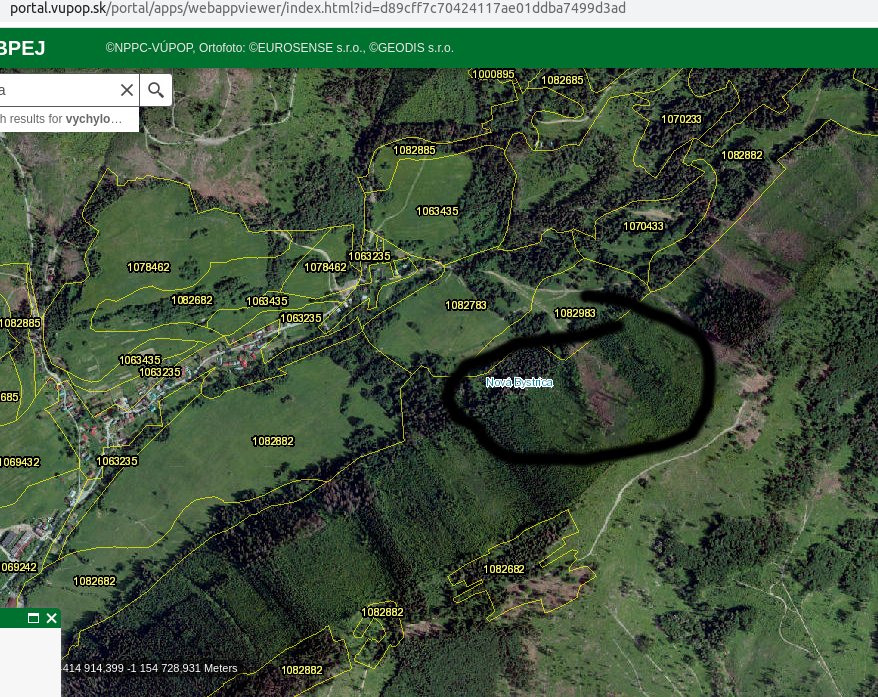
Task: Click map parcel labeled 1082685
Action: (562, 80)
